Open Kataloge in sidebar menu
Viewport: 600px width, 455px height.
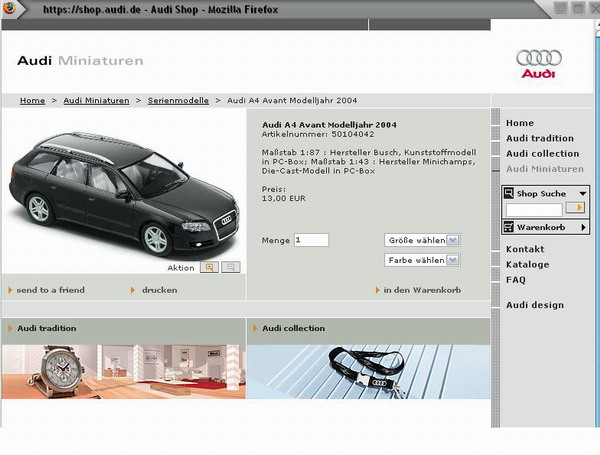pyautogui.click(x=528, y=264)
